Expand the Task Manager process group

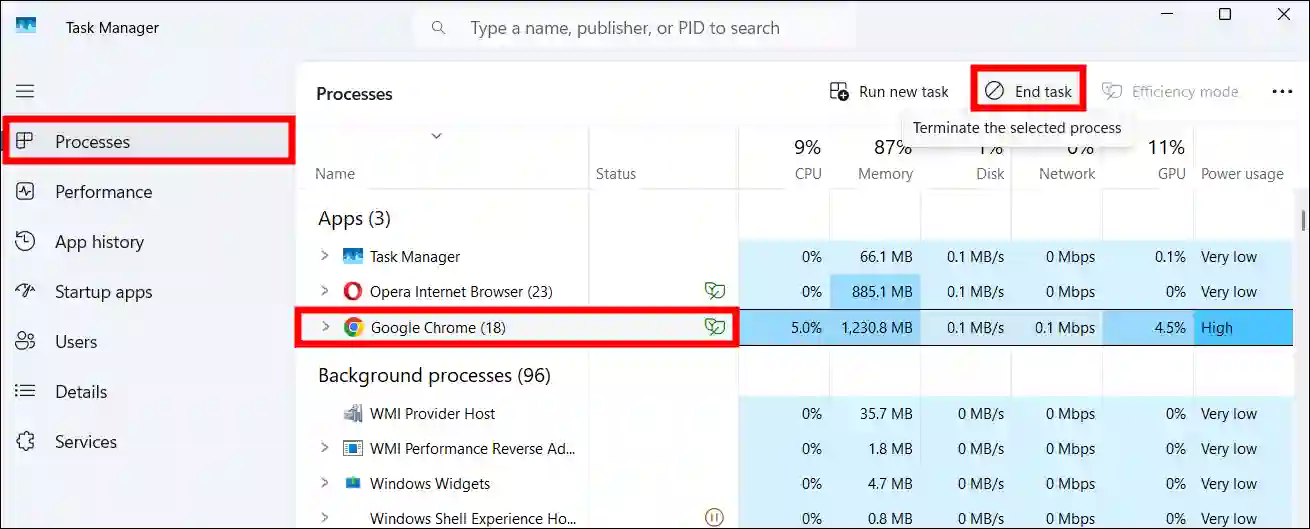[x=324, y=256]
